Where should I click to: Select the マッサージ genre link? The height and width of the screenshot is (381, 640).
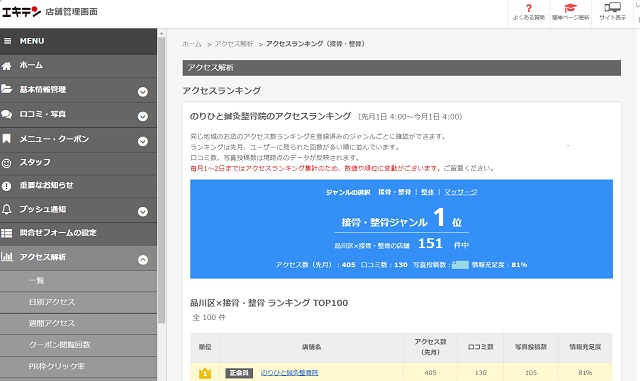[x=460, y=192]
